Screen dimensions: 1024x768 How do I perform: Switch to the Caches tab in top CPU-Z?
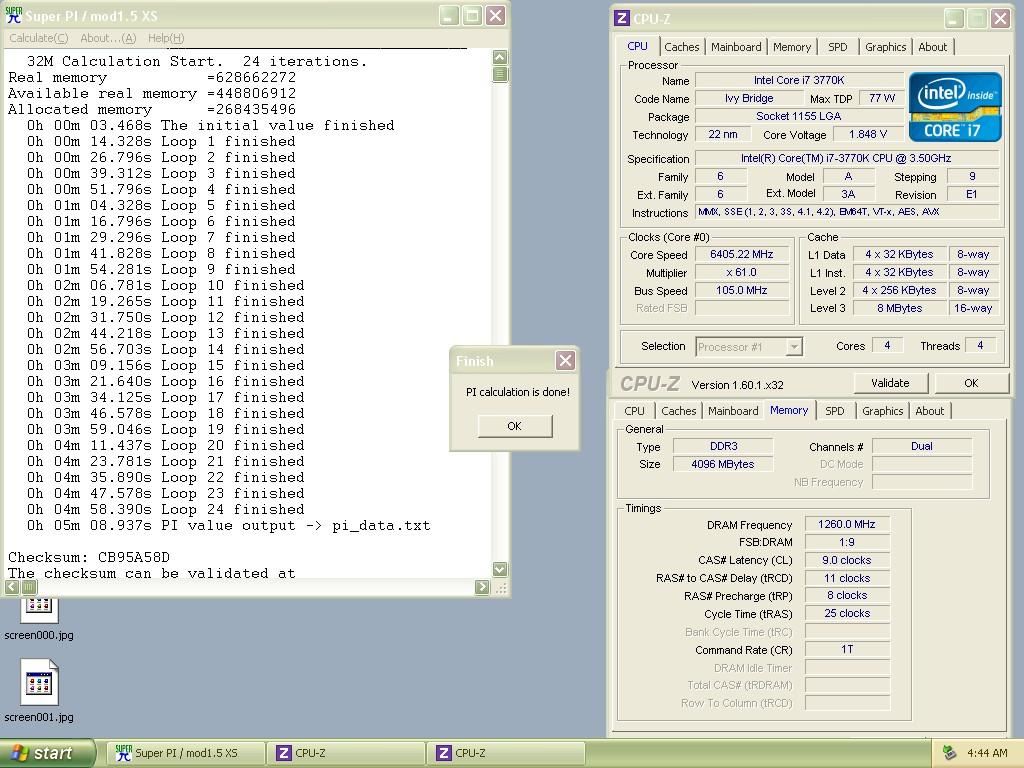point(681,47)
